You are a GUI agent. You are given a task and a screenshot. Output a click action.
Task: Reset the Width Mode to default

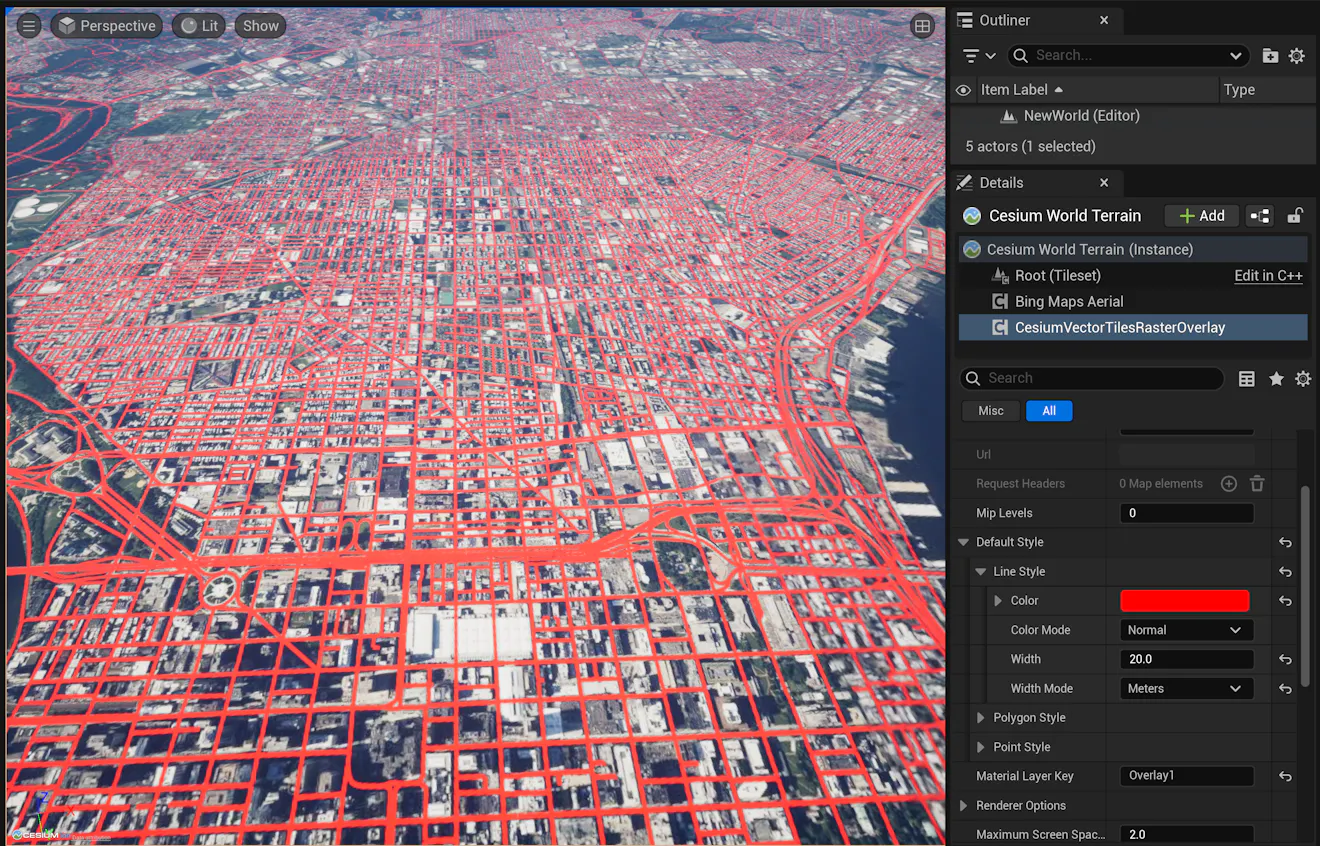[x=1285, y=689]
